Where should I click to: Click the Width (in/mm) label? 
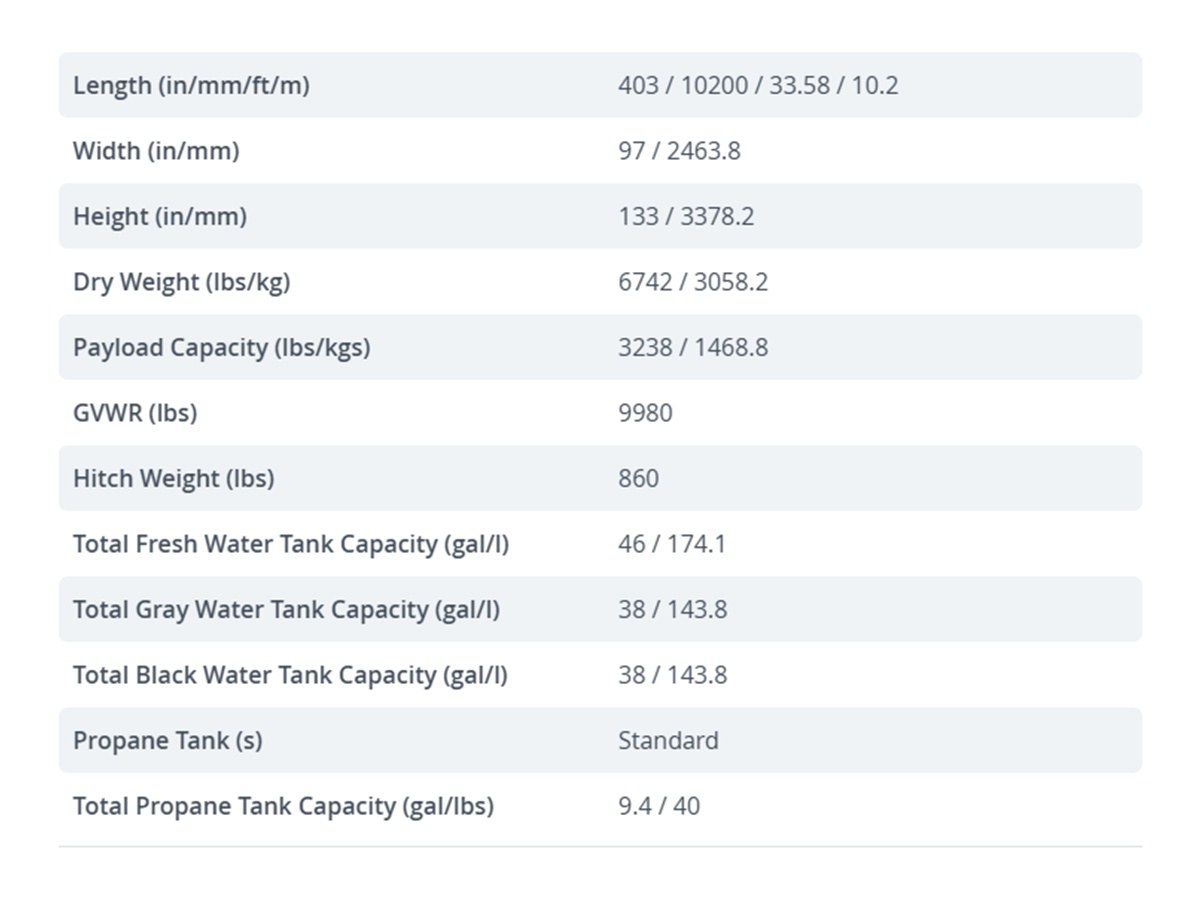pos(156,151)
